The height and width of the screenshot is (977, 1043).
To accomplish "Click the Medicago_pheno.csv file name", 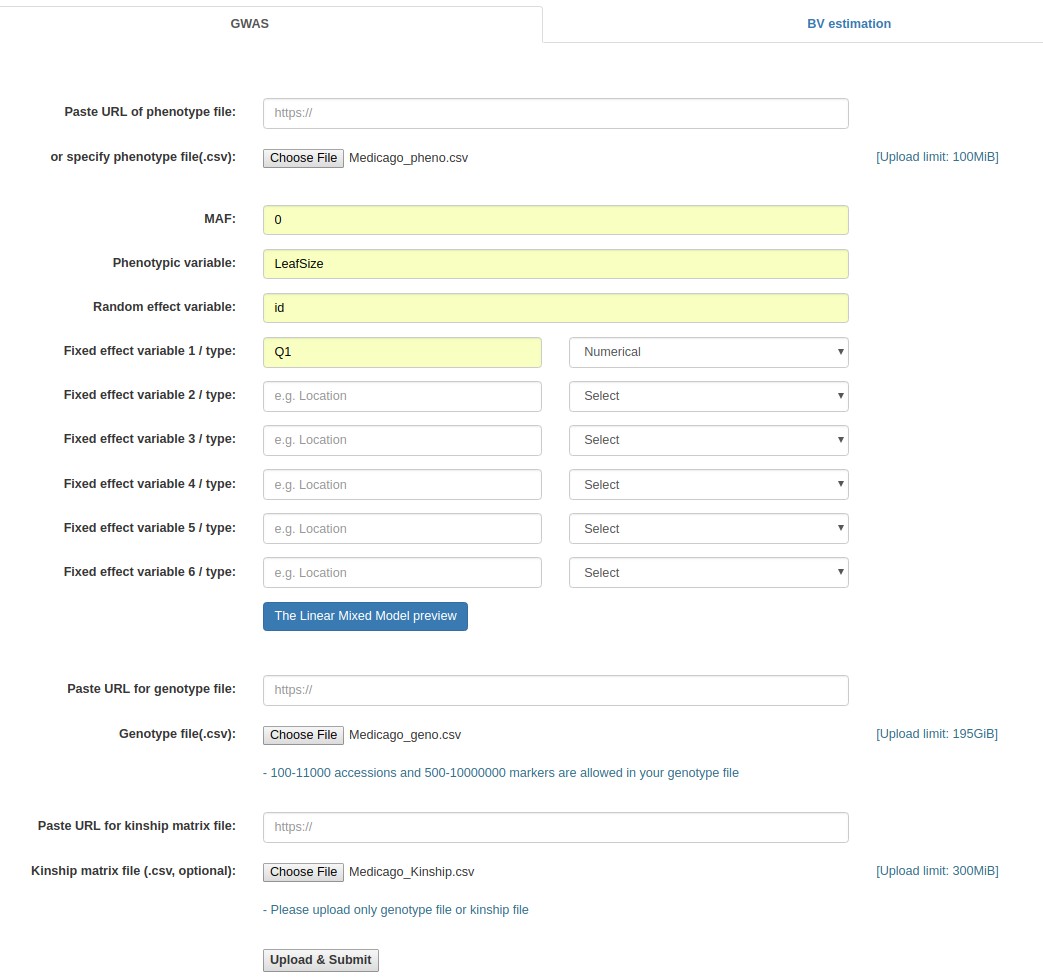I will pos(408,158).
